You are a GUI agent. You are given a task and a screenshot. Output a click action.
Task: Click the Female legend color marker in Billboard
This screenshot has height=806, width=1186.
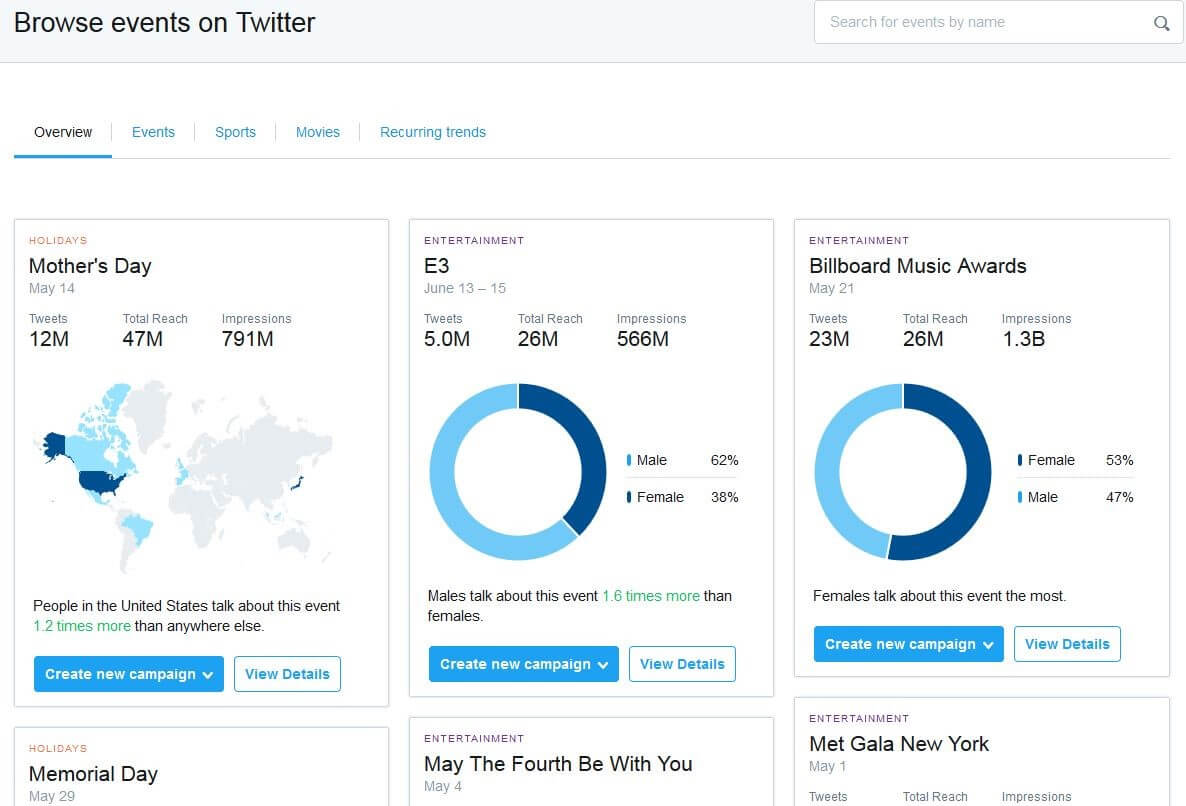tap(1019, 460)
